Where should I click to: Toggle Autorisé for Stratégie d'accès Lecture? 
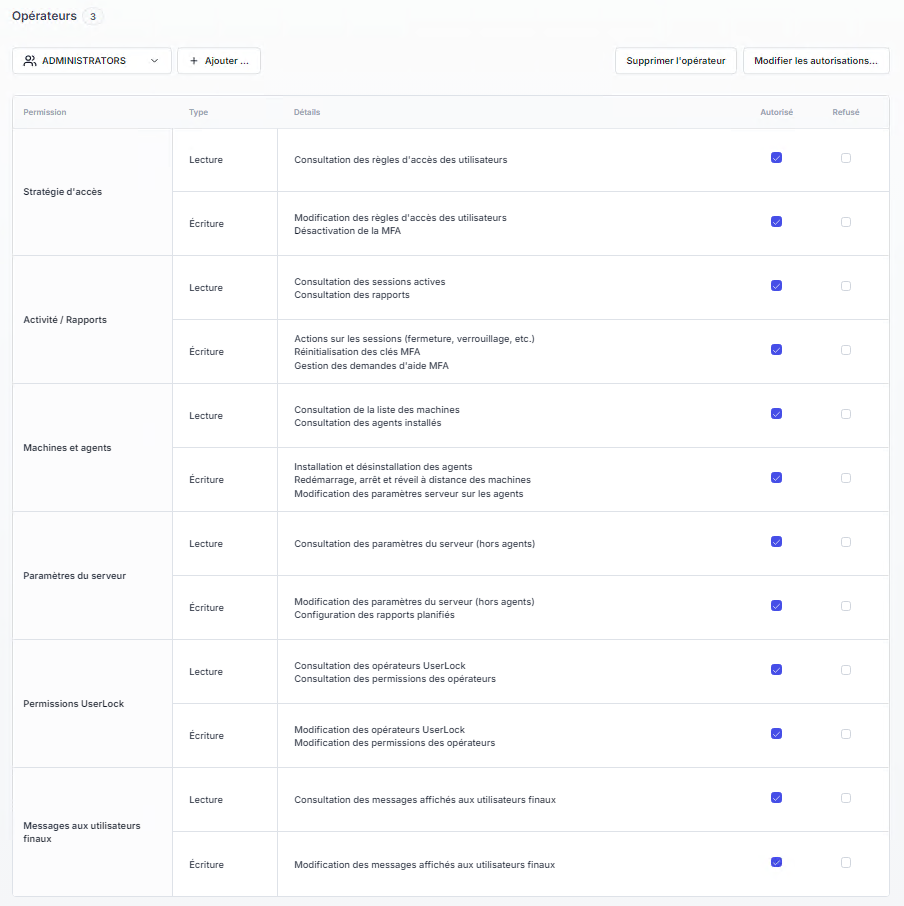[776, 158]
